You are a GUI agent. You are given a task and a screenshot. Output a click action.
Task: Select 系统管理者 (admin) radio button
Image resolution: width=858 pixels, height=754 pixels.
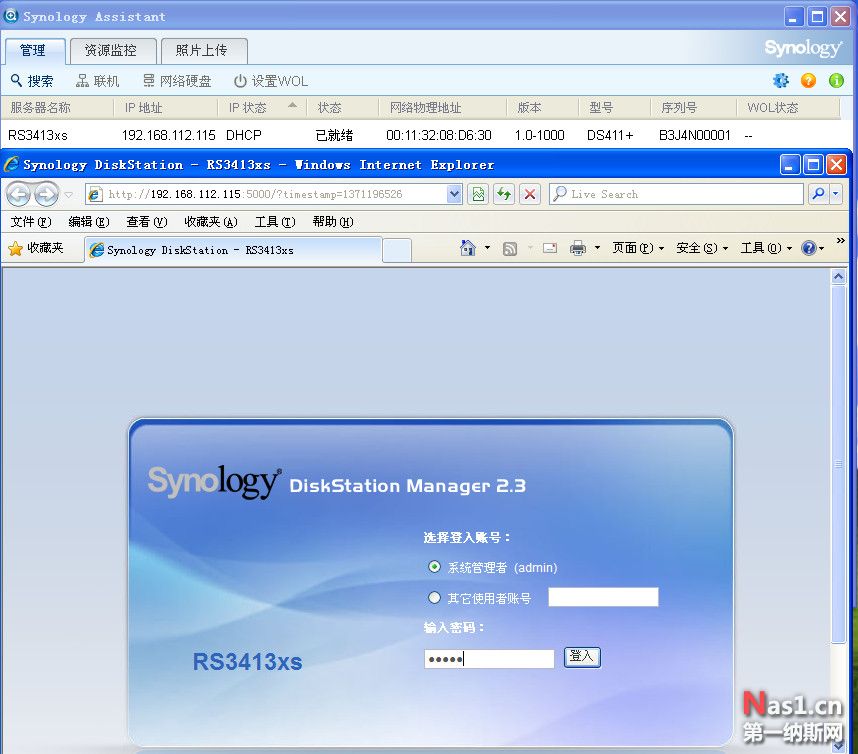(434, 567)
